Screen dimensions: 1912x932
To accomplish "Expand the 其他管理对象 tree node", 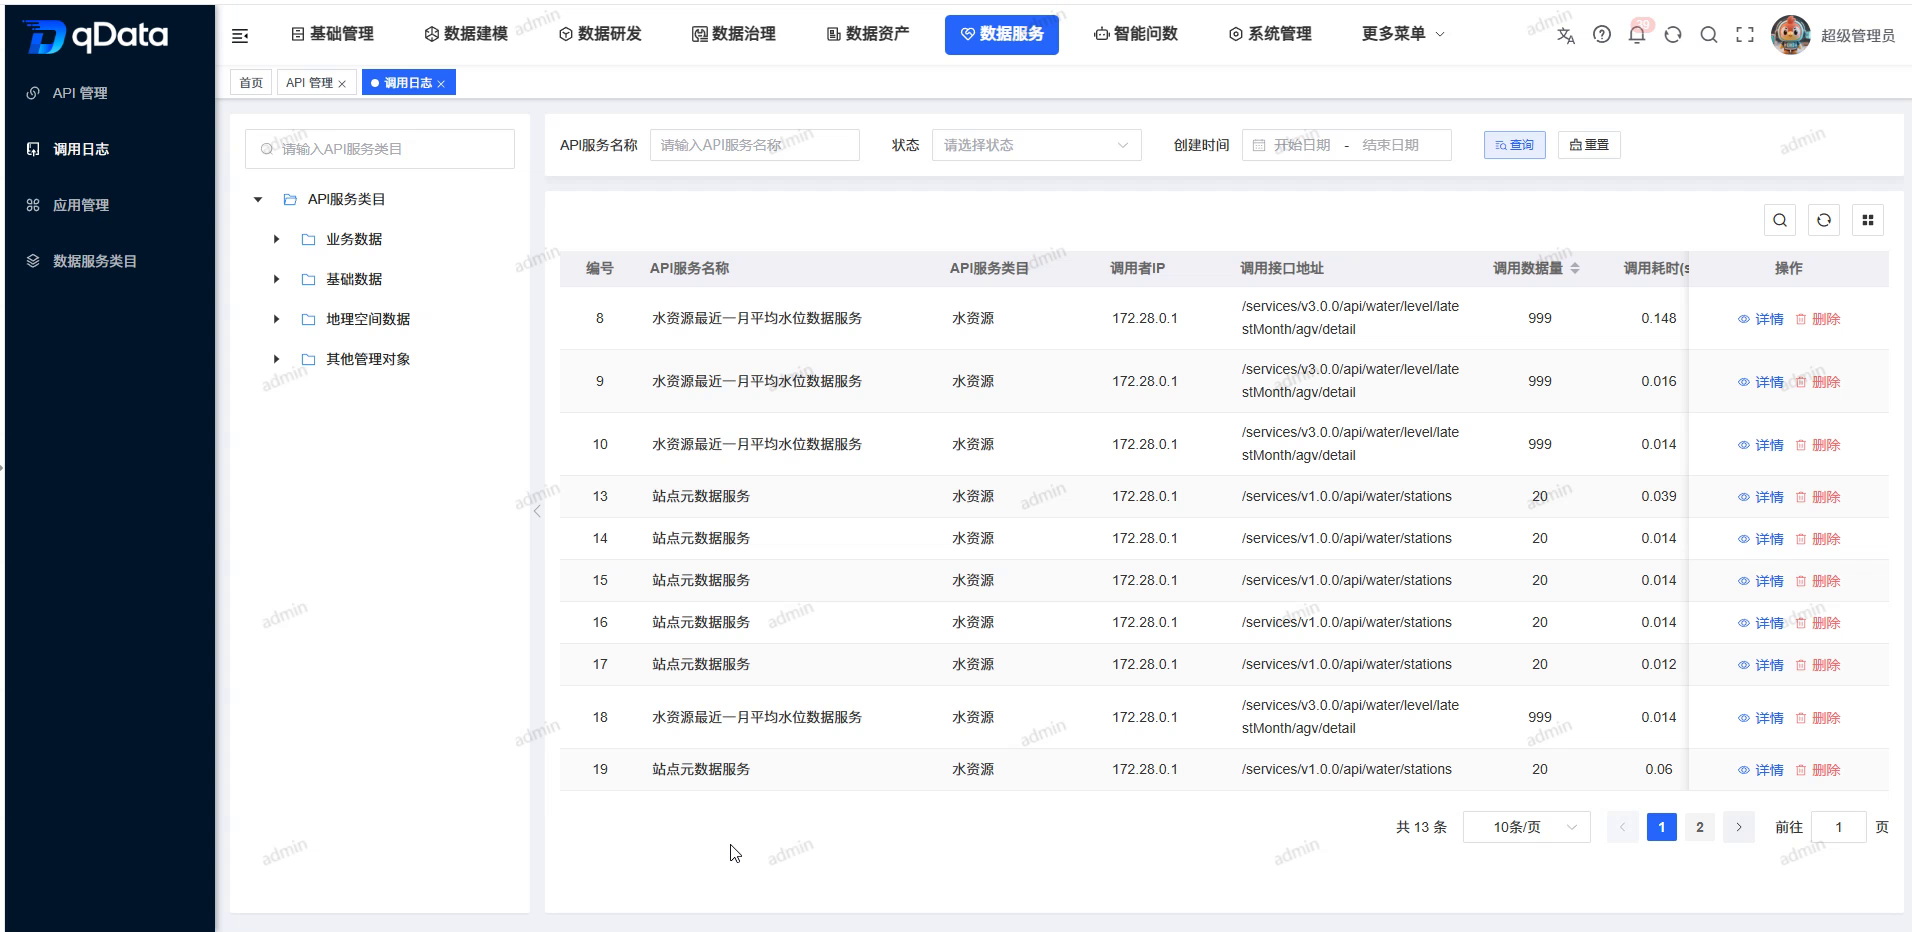I will click(276, 359).
